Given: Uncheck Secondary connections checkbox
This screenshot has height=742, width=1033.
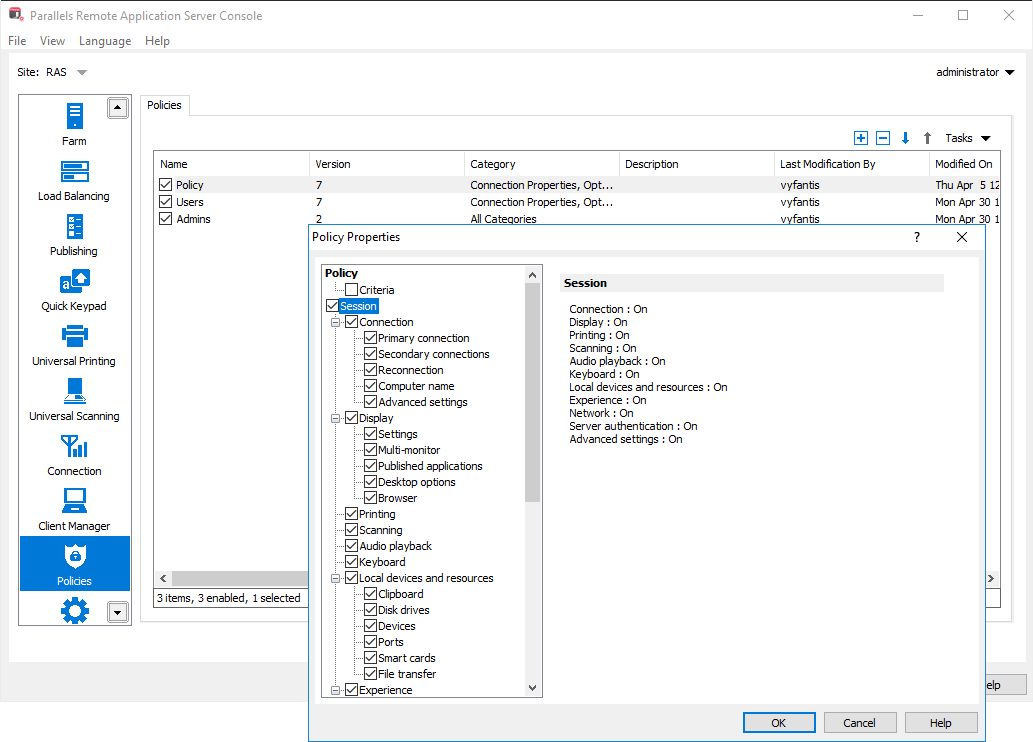Looking at the screenshot, I should pyautogui.click(x=370, y=354).
